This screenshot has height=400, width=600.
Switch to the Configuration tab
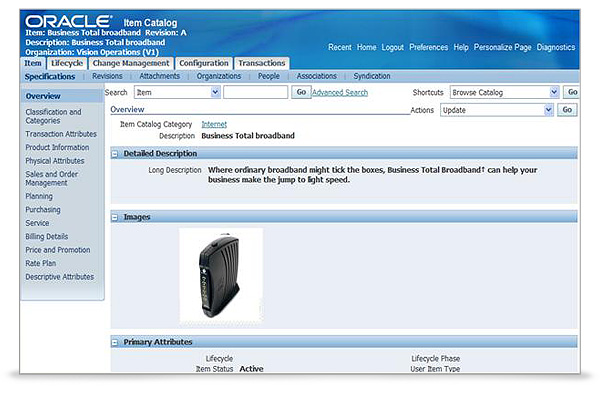click(x=204, y=63)
